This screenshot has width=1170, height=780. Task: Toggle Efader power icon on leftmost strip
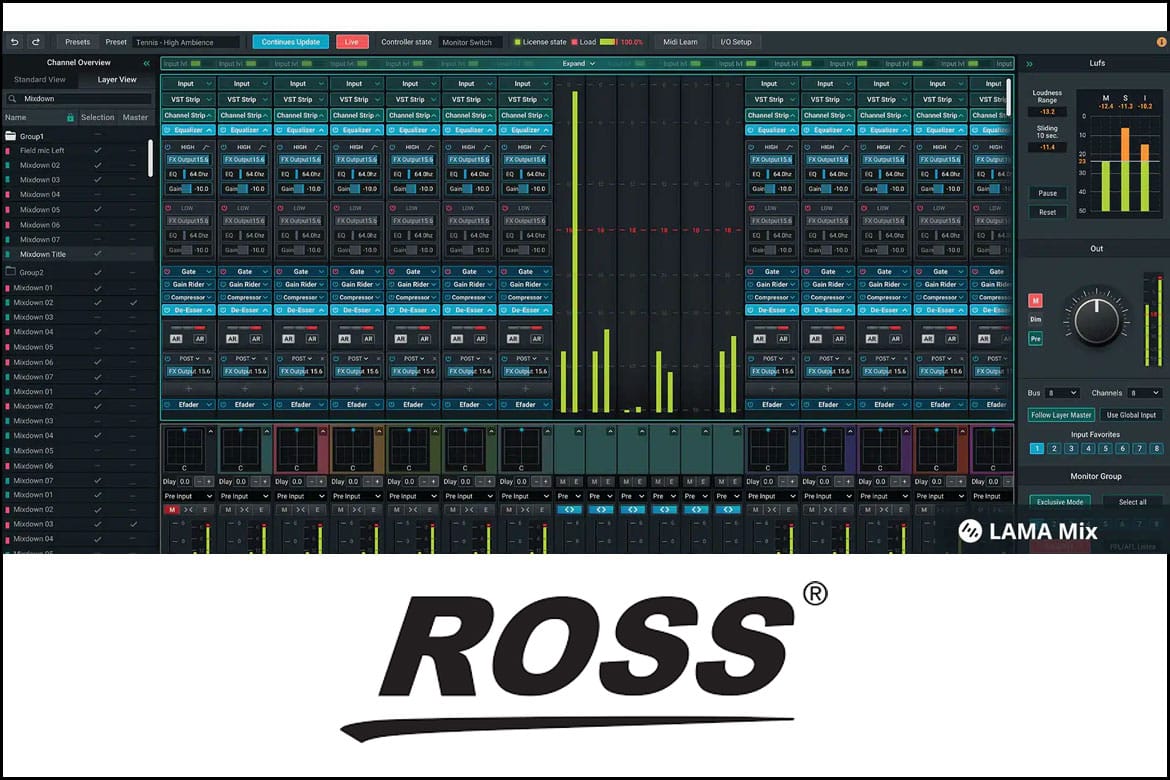pyautogui.click(x=167, y=405)
